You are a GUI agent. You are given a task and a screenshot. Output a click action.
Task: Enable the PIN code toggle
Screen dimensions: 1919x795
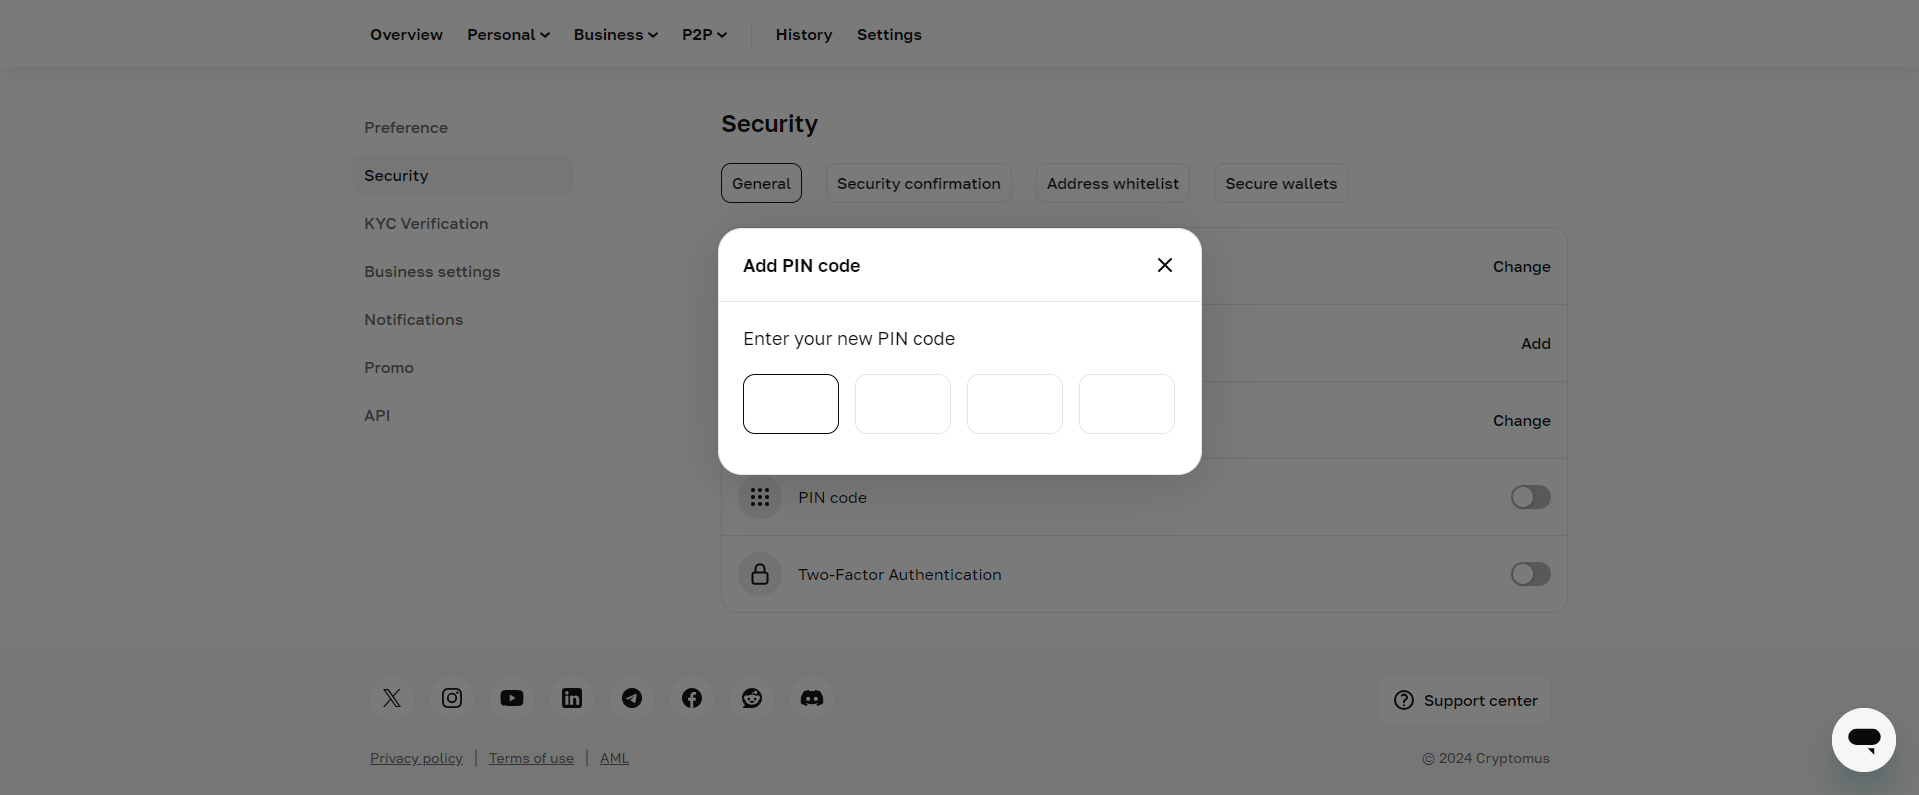pyautogui.click(x=1529, y=497)
